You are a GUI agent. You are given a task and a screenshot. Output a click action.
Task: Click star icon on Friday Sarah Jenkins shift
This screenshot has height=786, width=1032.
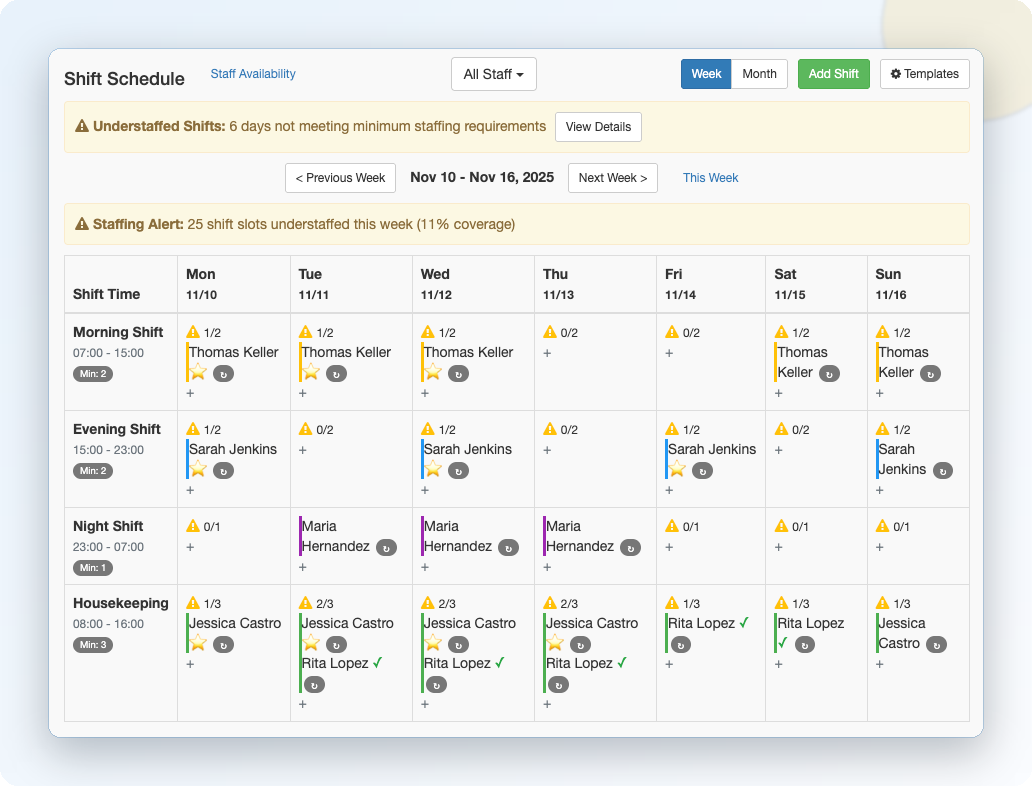pos(677,469)
